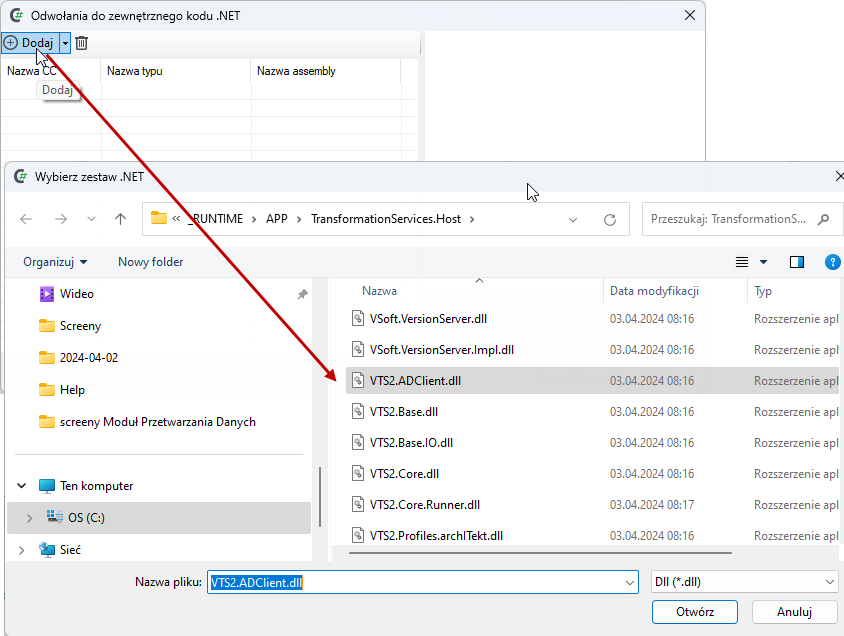The width and height of the screenshot is (844, 636).
Task: Open the Dodaj button dropdown arrow
Action: [65, 43]
